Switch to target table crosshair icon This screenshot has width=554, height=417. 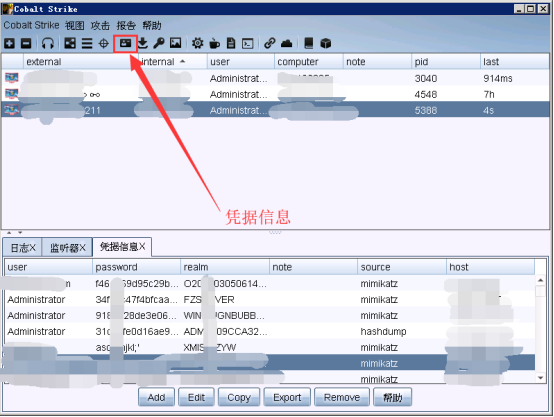tap(104, 43)
